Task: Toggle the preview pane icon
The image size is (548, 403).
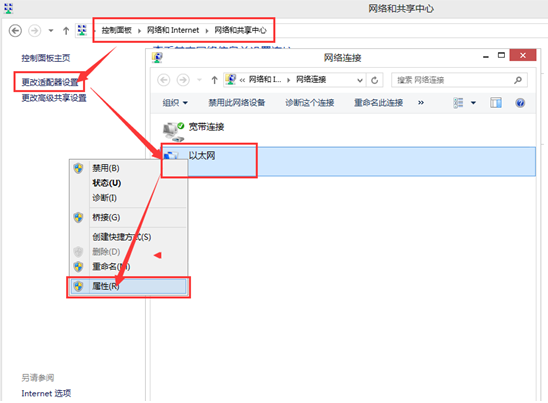Action: click(x=496, y=103)
